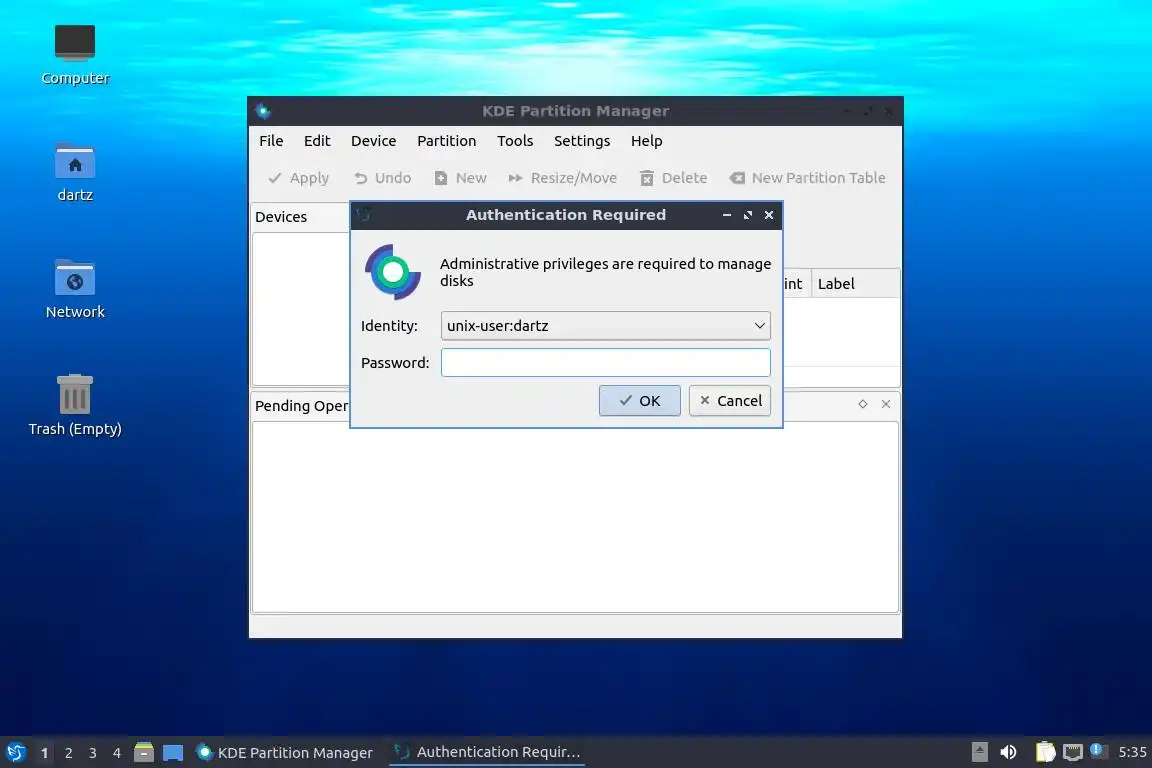
Task: Float the Pending Operations panel
Action: pyautogui.click(x=863, y=404)
